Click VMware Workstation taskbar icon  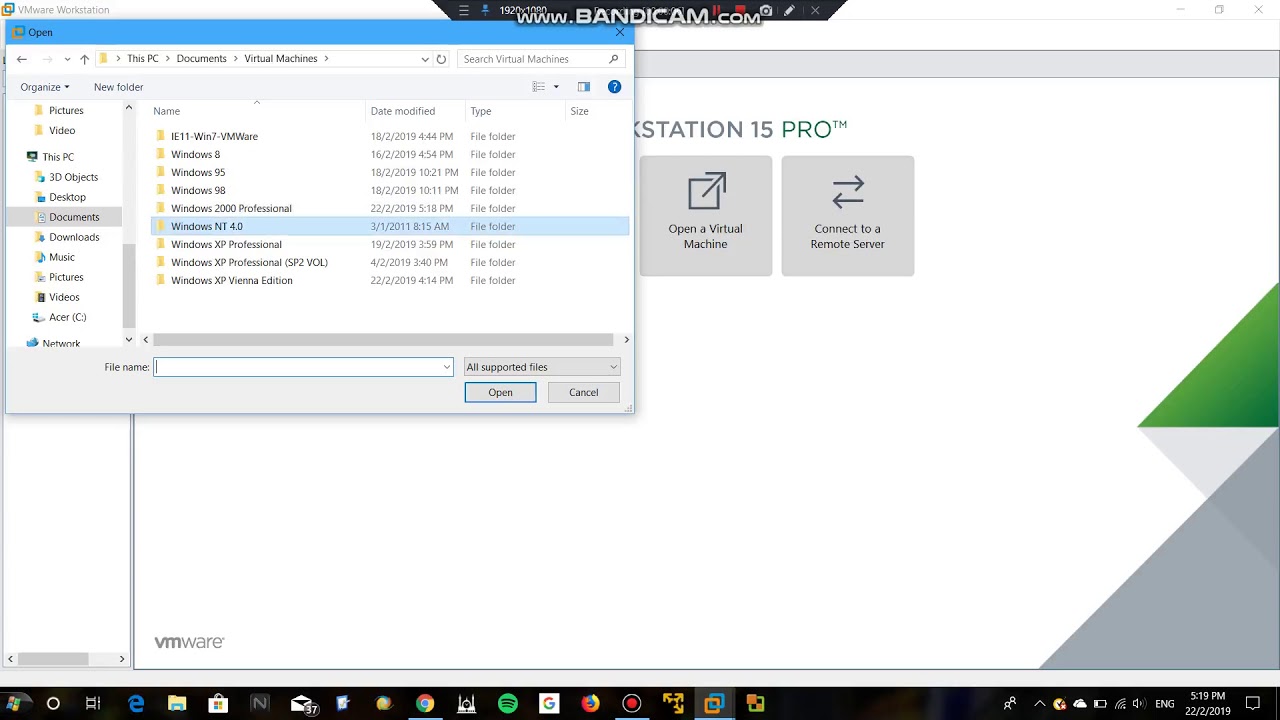click(714, 704)
